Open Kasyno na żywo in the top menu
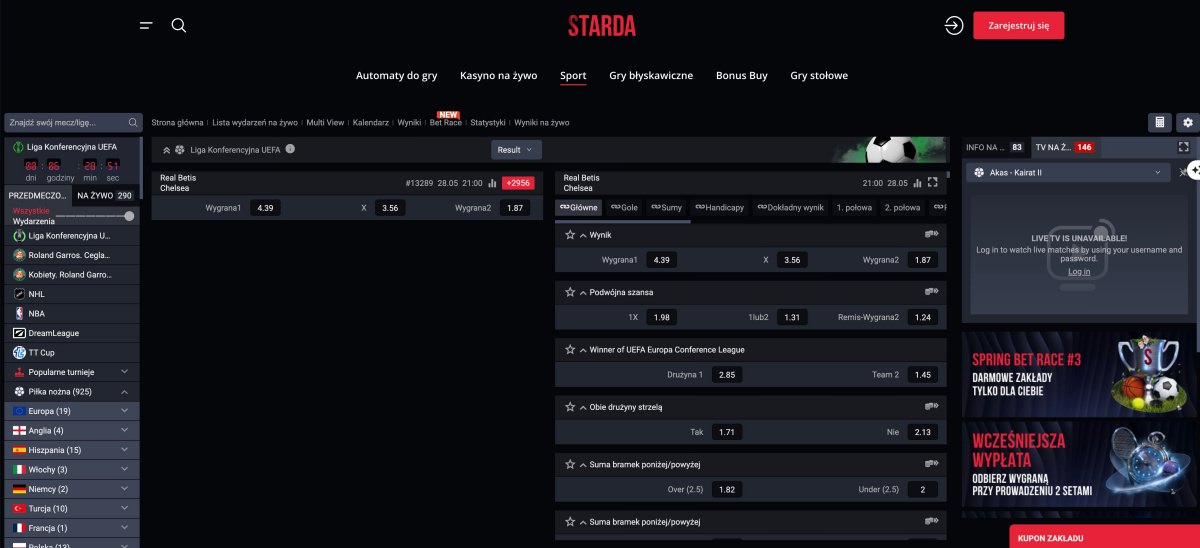1200x548 pixels. coord(498,76)
